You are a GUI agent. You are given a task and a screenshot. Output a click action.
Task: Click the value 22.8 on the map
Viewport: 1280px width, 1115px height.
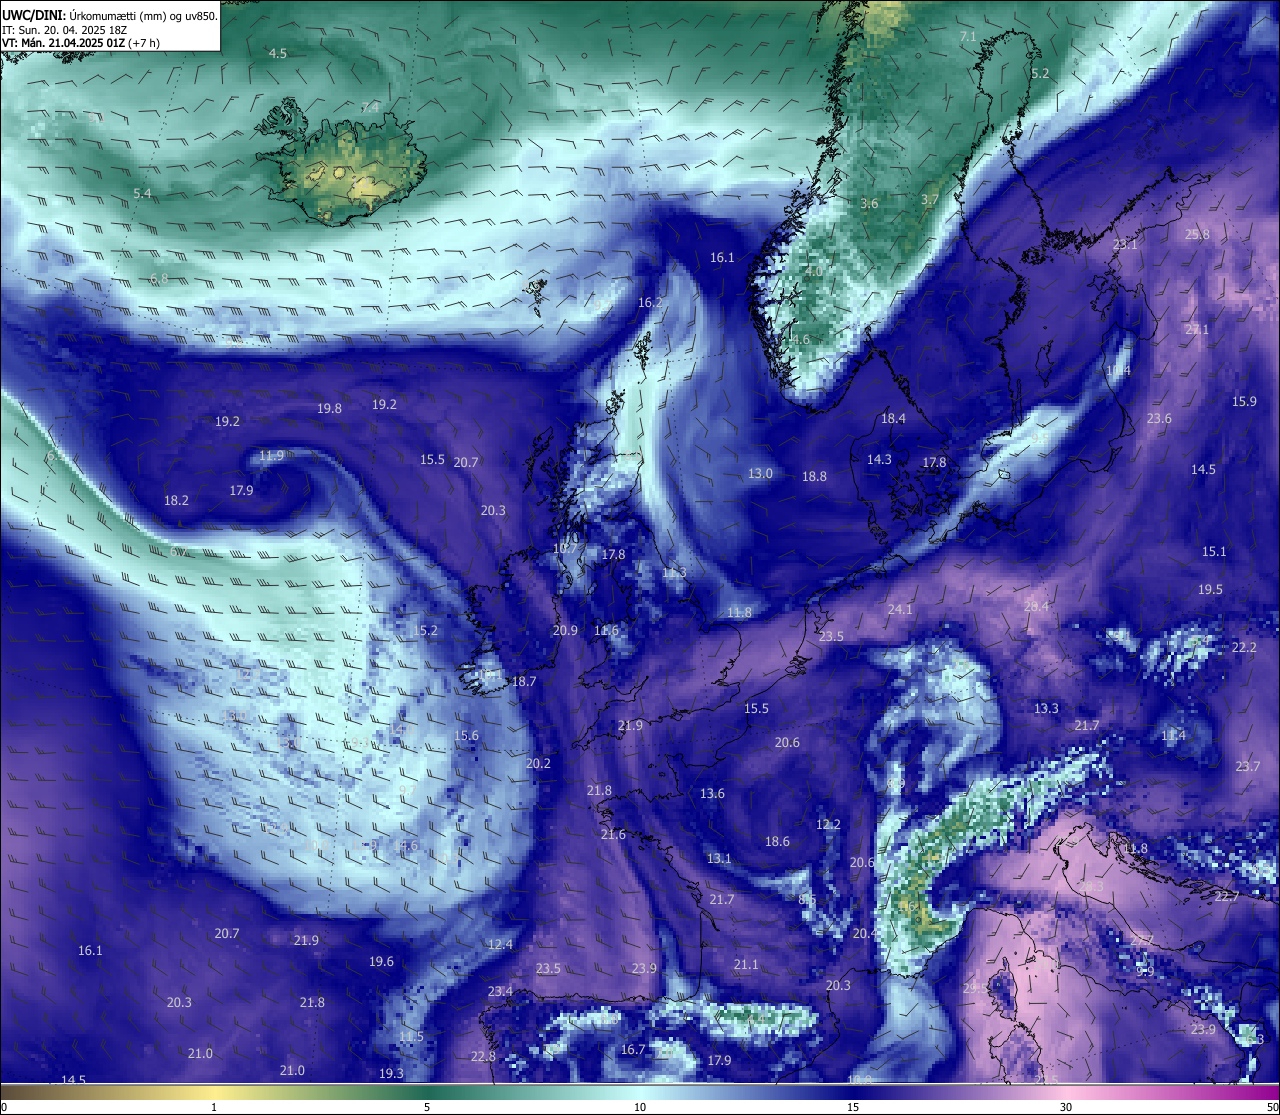(x=483, y=1056)
